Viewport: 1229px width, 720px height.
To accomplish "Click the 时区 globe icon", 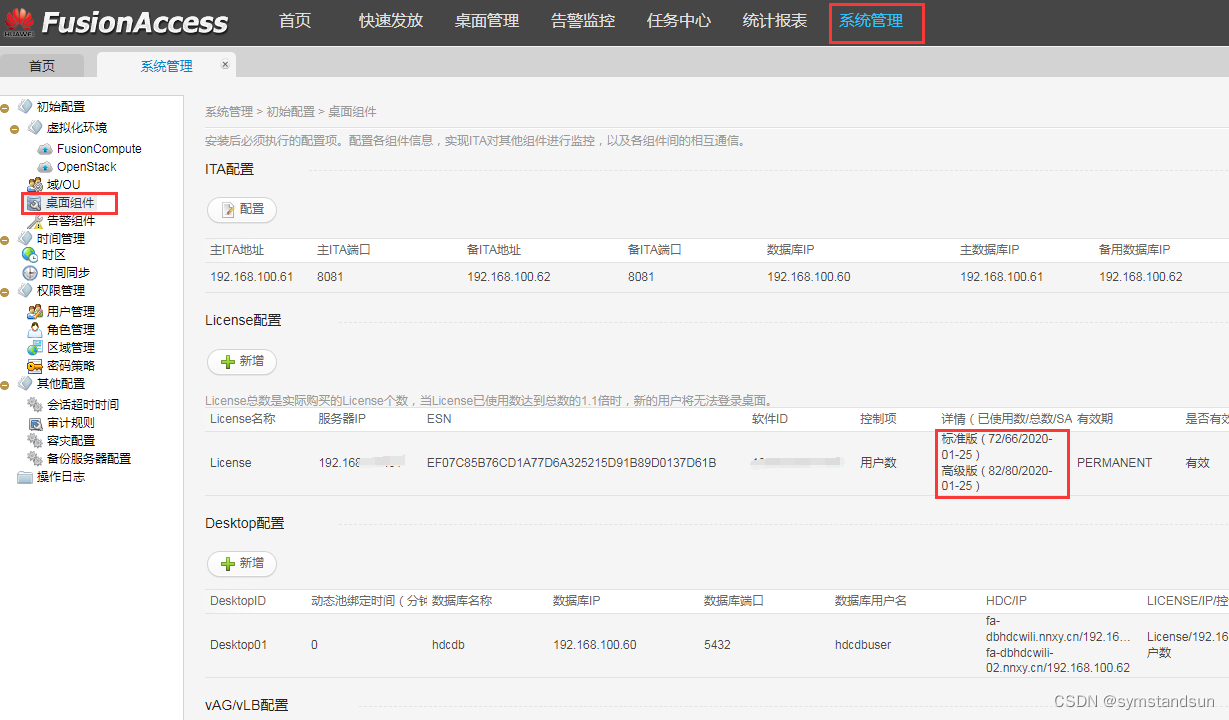I will click(x=30, y=255).
